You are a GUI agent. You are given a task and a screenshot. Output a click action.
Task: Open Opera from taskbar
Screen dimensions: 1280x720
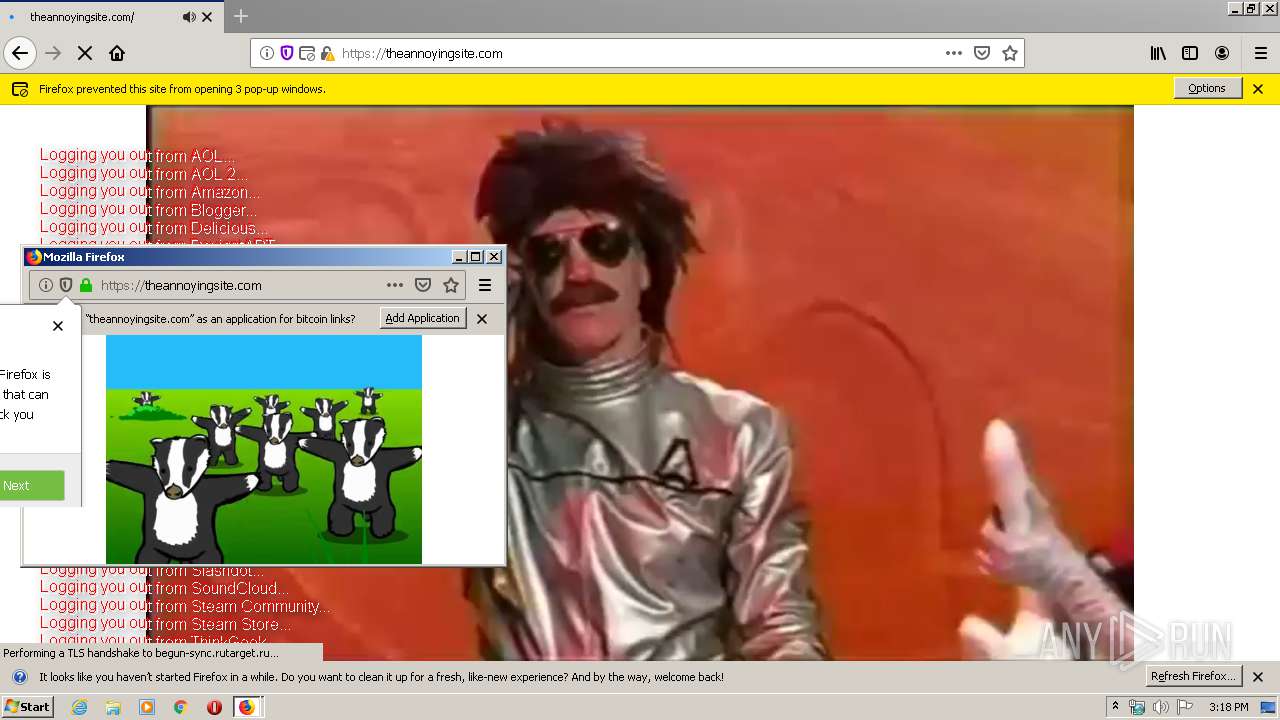214,707
